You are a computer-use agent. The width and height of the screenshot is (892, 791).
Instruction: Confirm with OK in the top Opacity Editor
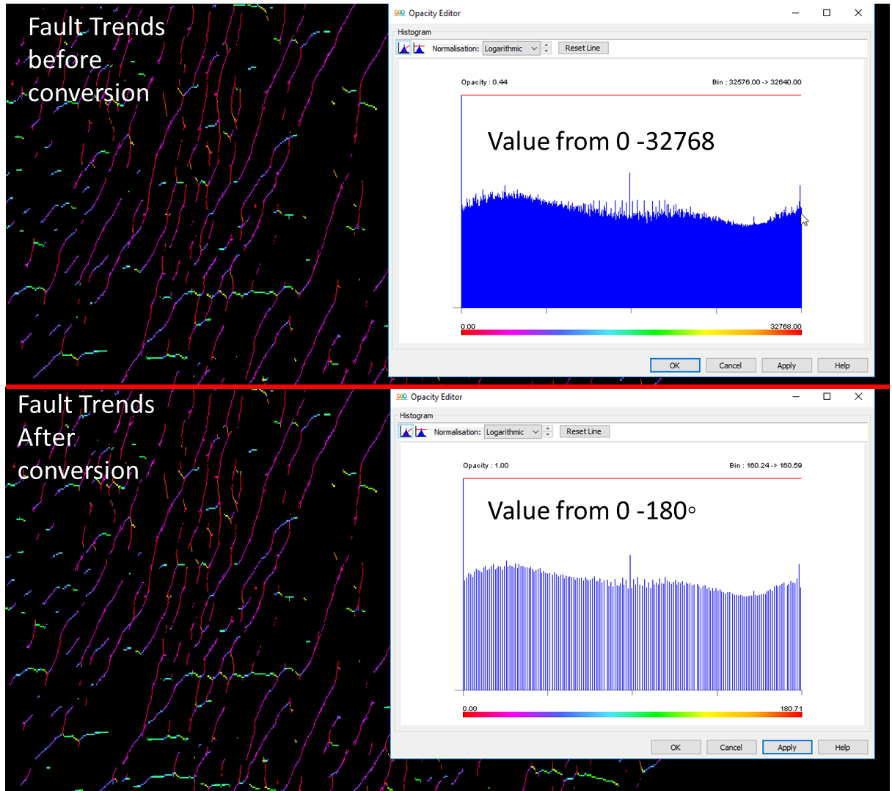674,365
